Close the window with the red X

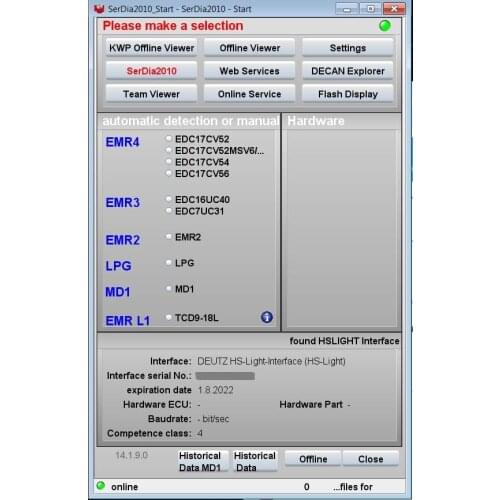pyautogui.click(x=394, y=9)
